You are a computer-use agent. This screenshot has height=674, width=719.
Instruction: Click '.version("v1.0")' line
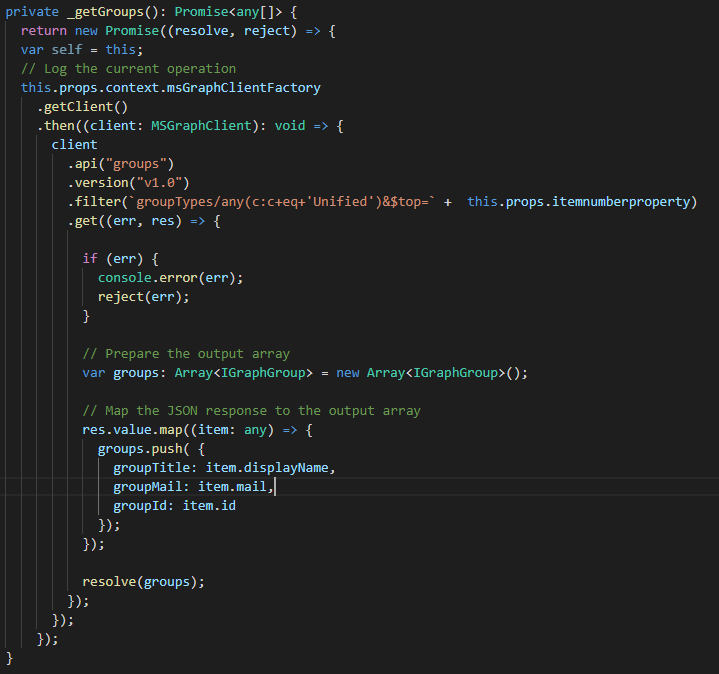click(x=128, y=183)
